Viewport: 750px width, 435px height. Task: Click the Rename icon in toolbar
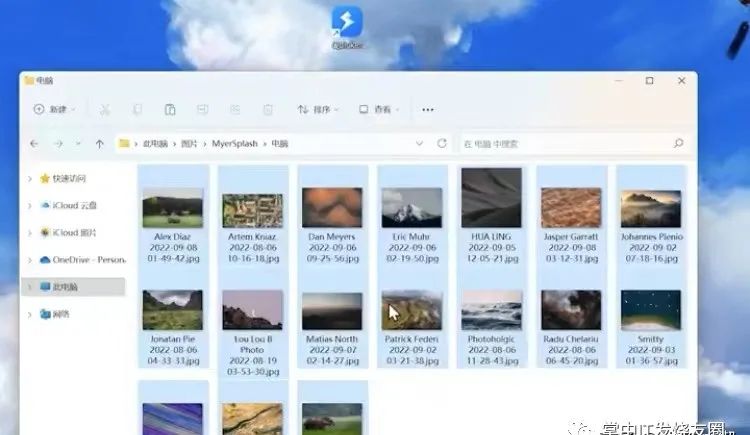click(202, 110)
